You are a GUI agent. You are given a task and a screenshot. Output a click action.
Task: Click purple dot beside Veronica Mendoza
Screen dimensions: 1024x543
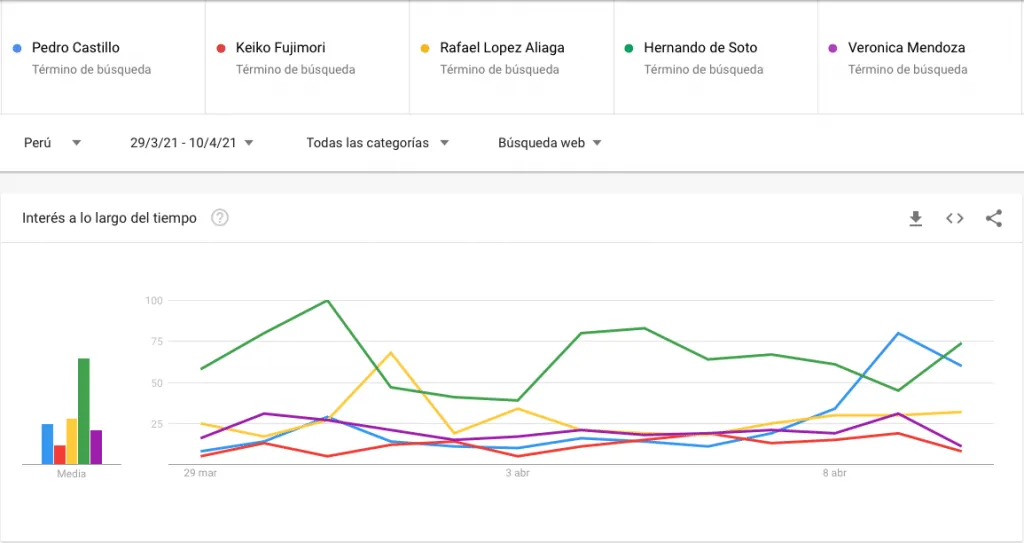(833, 48)
